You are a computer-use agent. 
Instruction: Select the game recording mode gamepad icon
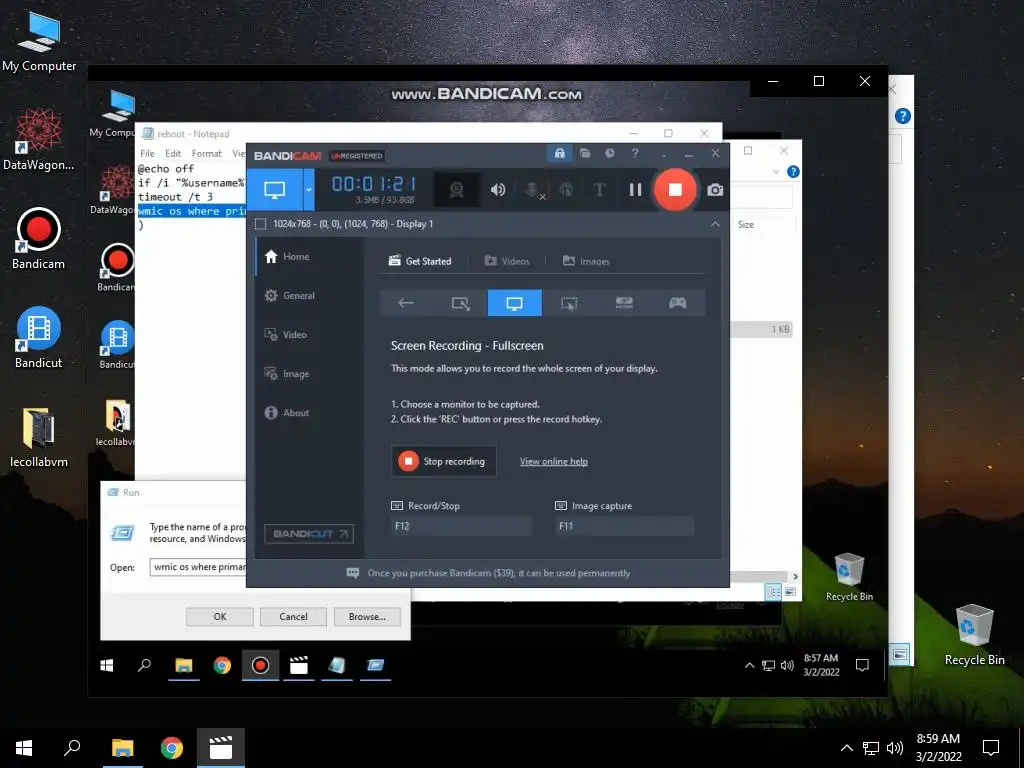coord(678,303)
